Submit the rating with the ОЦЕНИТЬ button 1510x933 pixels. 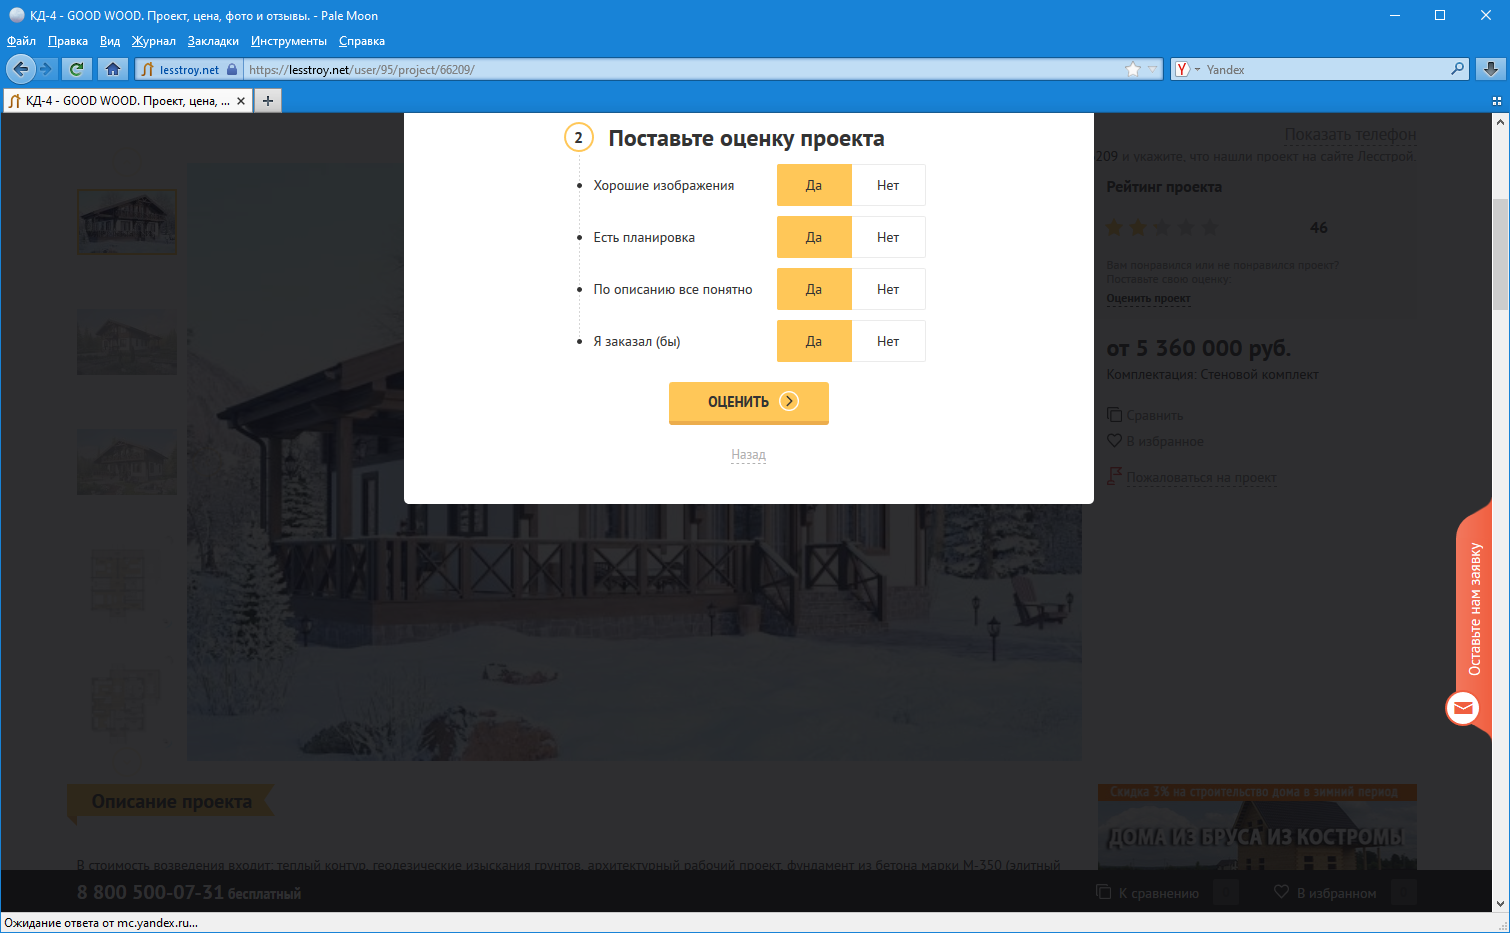749,402
